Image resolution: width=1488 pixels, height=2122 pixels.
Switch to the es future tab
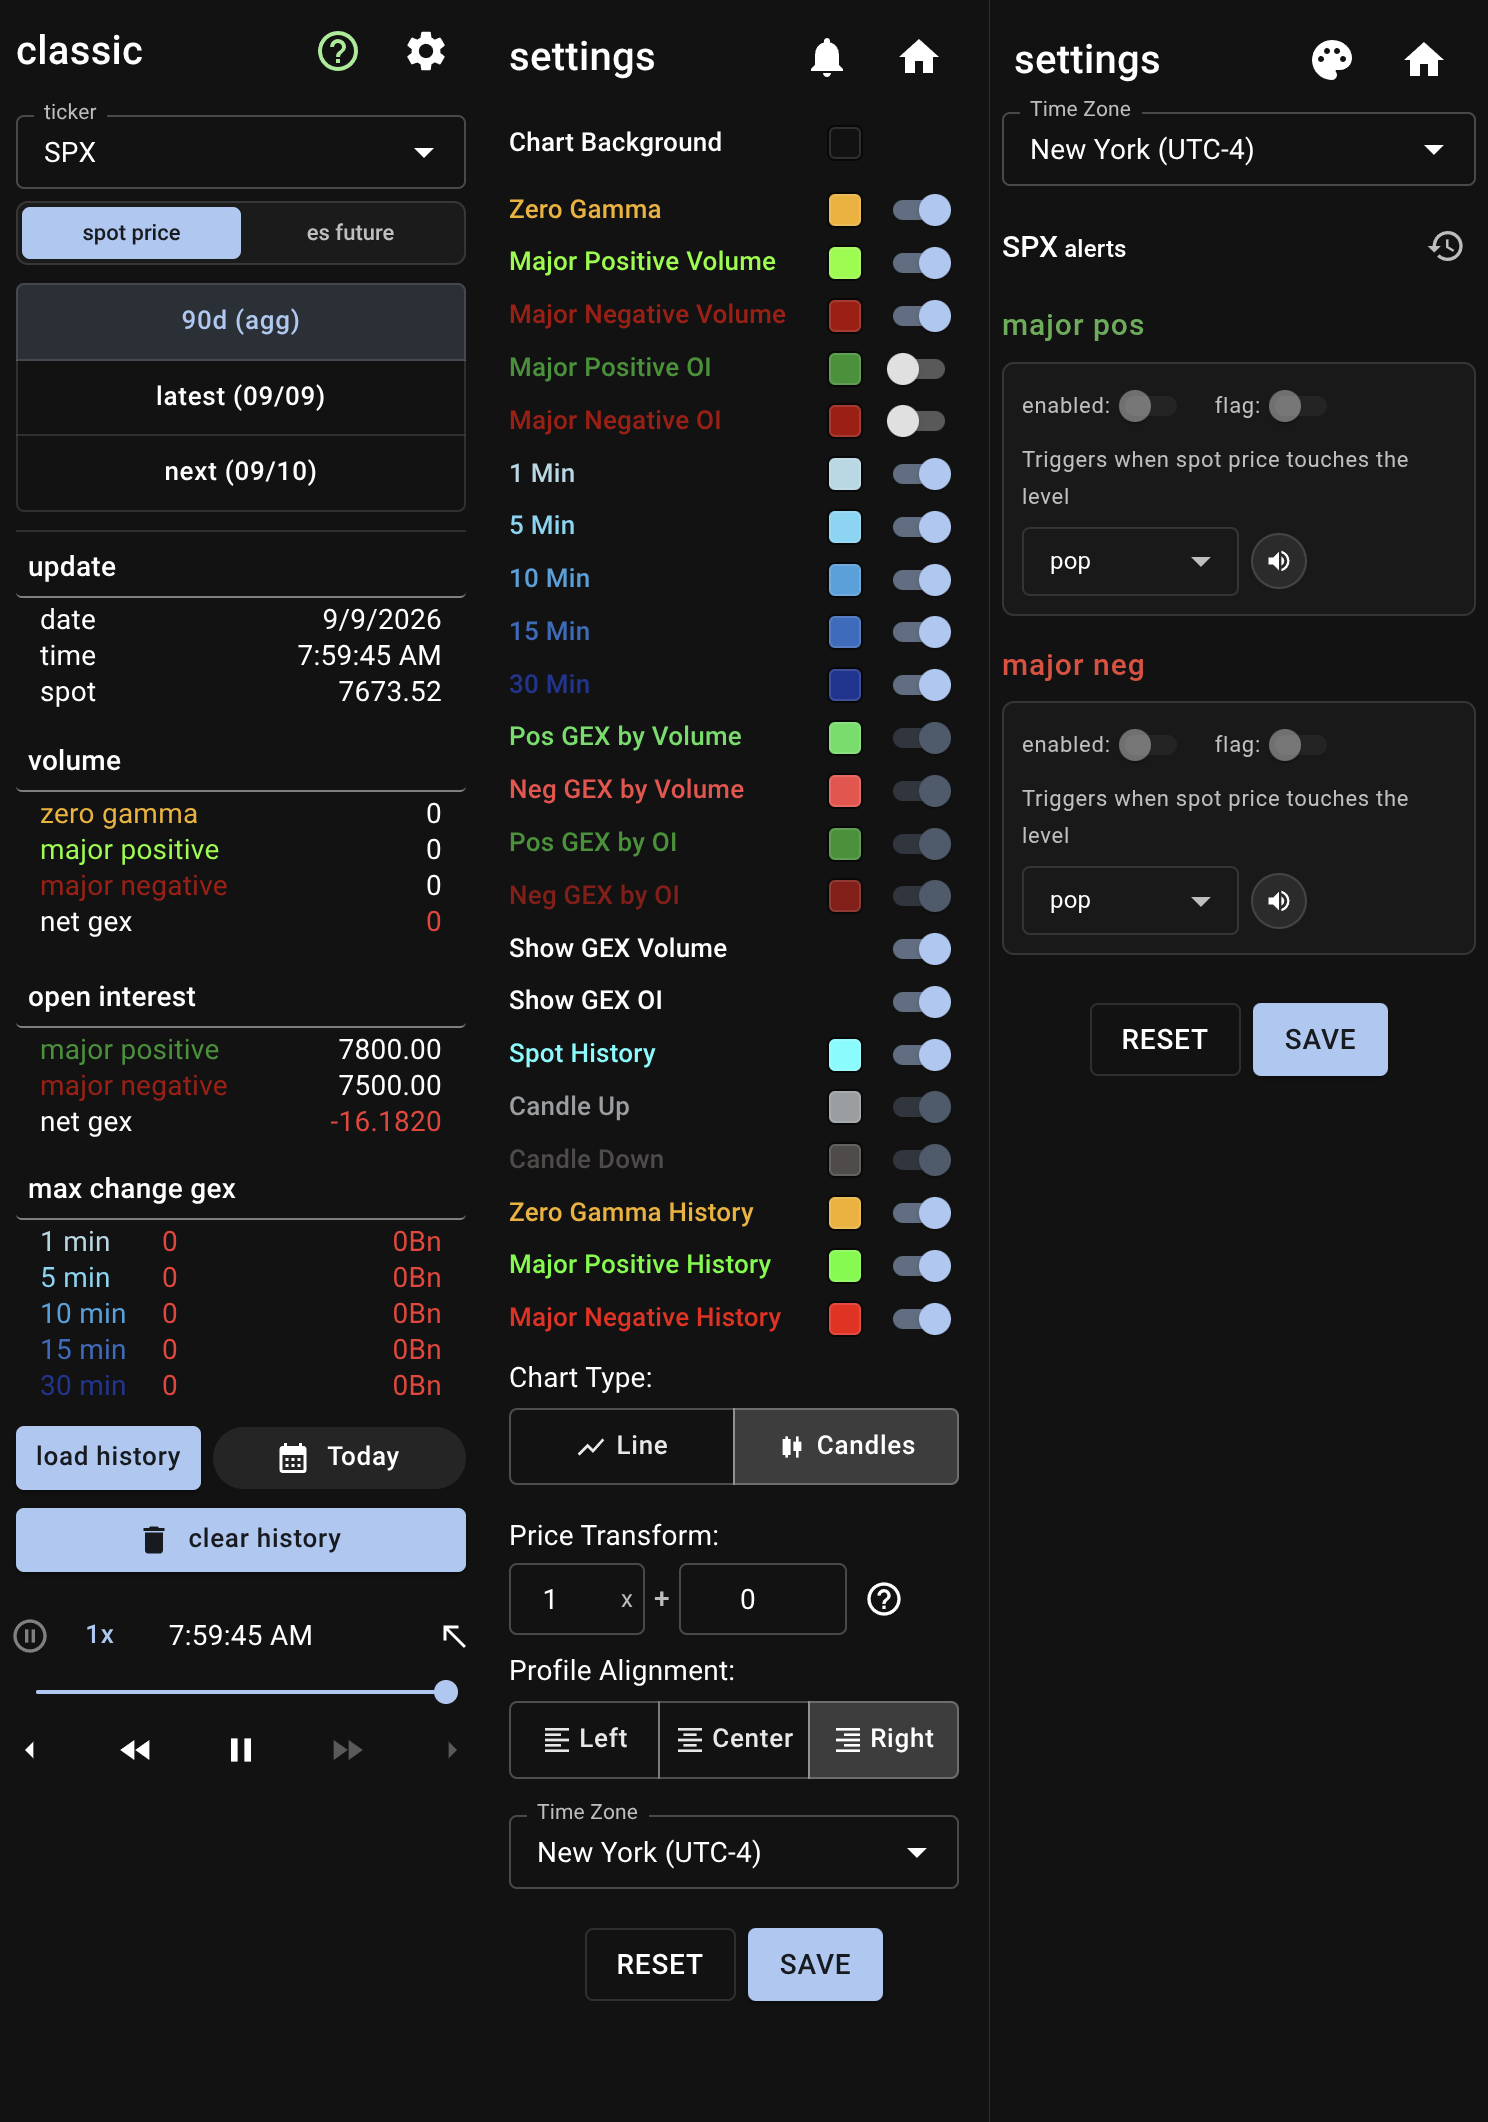[x=351, y=233]
